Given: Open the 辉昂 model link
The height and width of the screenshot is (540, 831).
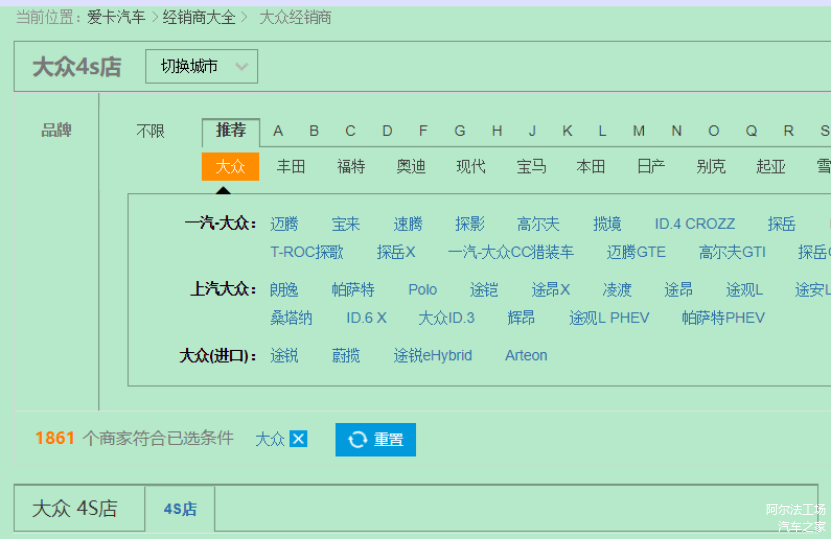Looking at the screenshot, I should point(521,318).
